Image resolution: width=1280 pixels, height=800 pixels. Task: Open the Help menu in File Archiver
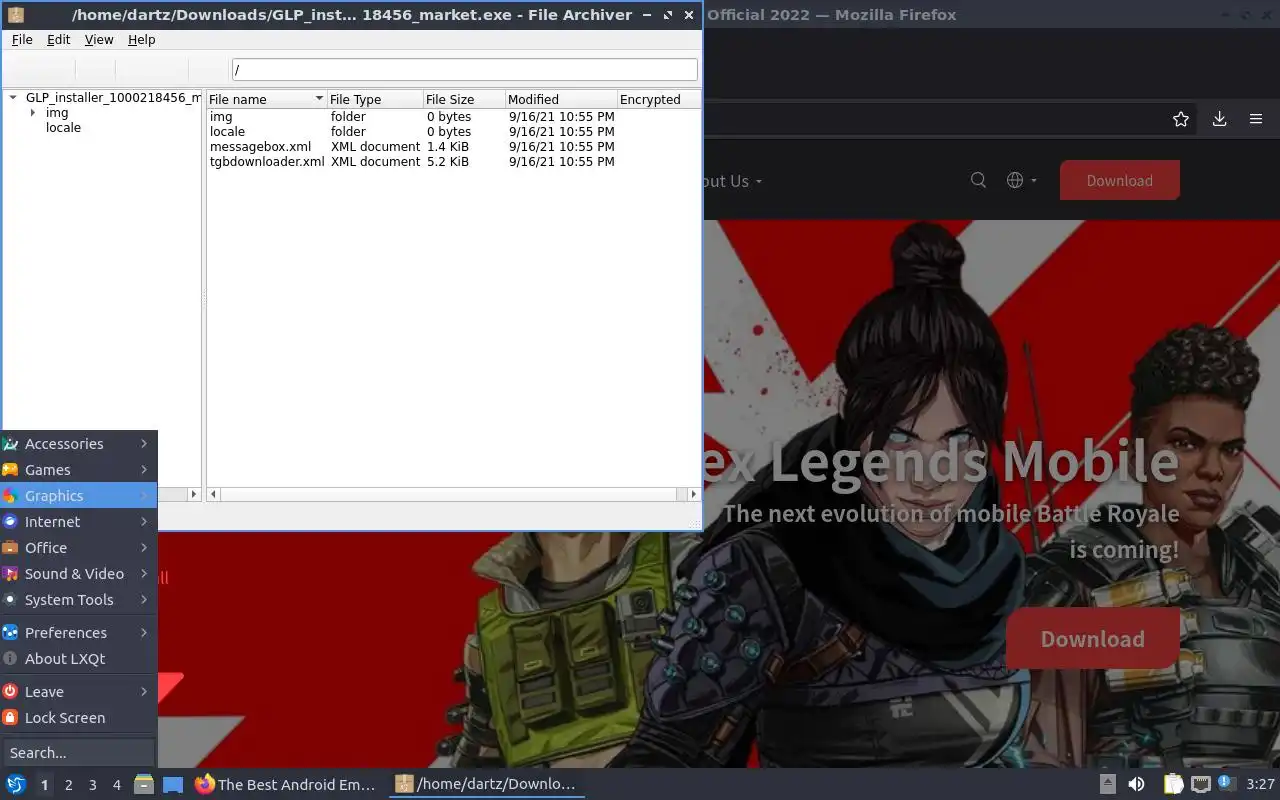pos(142,40)
